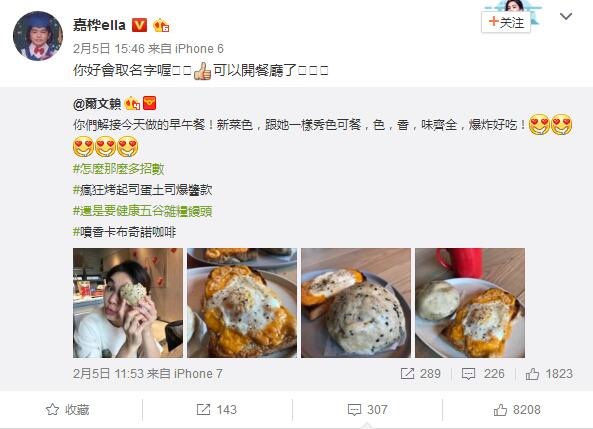This screenshot has height=429, width=593.
Task: Open the photo of person holding a bun
Action: click(x=128, y=303)
